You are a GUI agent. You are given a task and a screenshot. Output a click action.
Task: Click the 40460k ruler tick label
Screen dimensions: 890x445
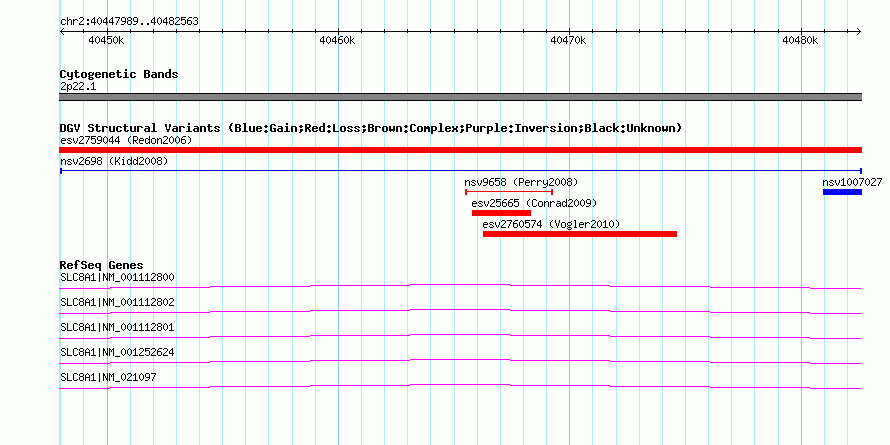point(337,40)
